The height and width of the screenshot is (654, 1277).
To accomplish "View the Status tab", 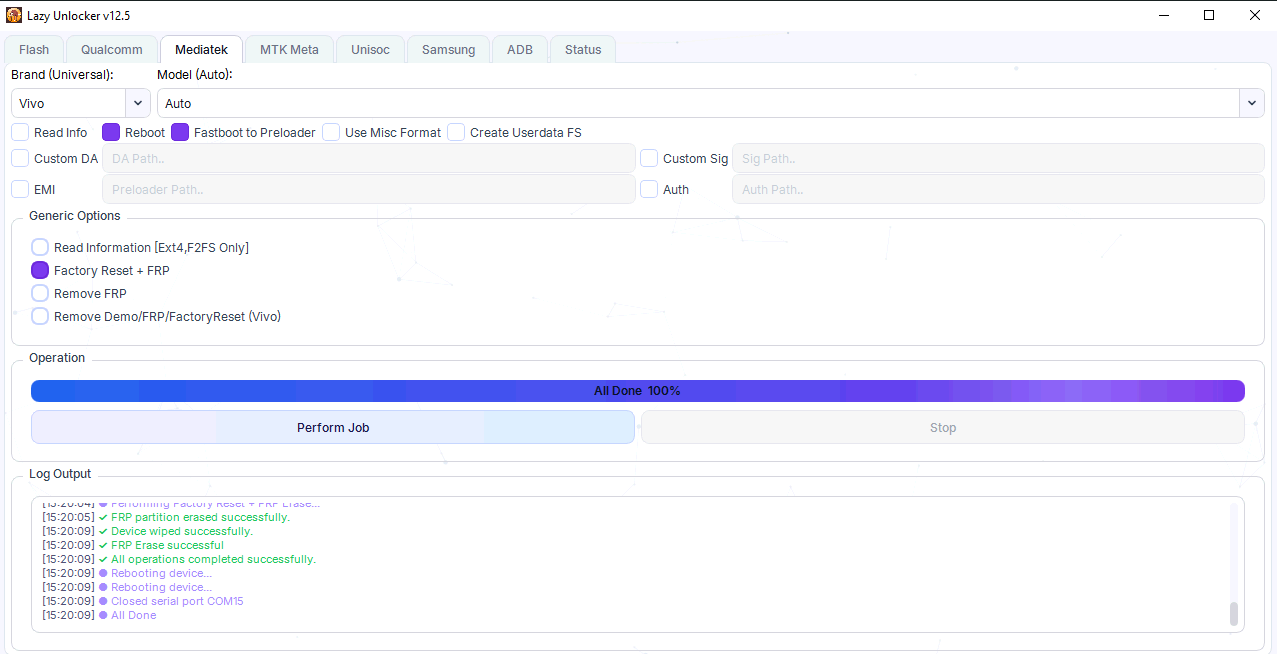I will (583, 49).
